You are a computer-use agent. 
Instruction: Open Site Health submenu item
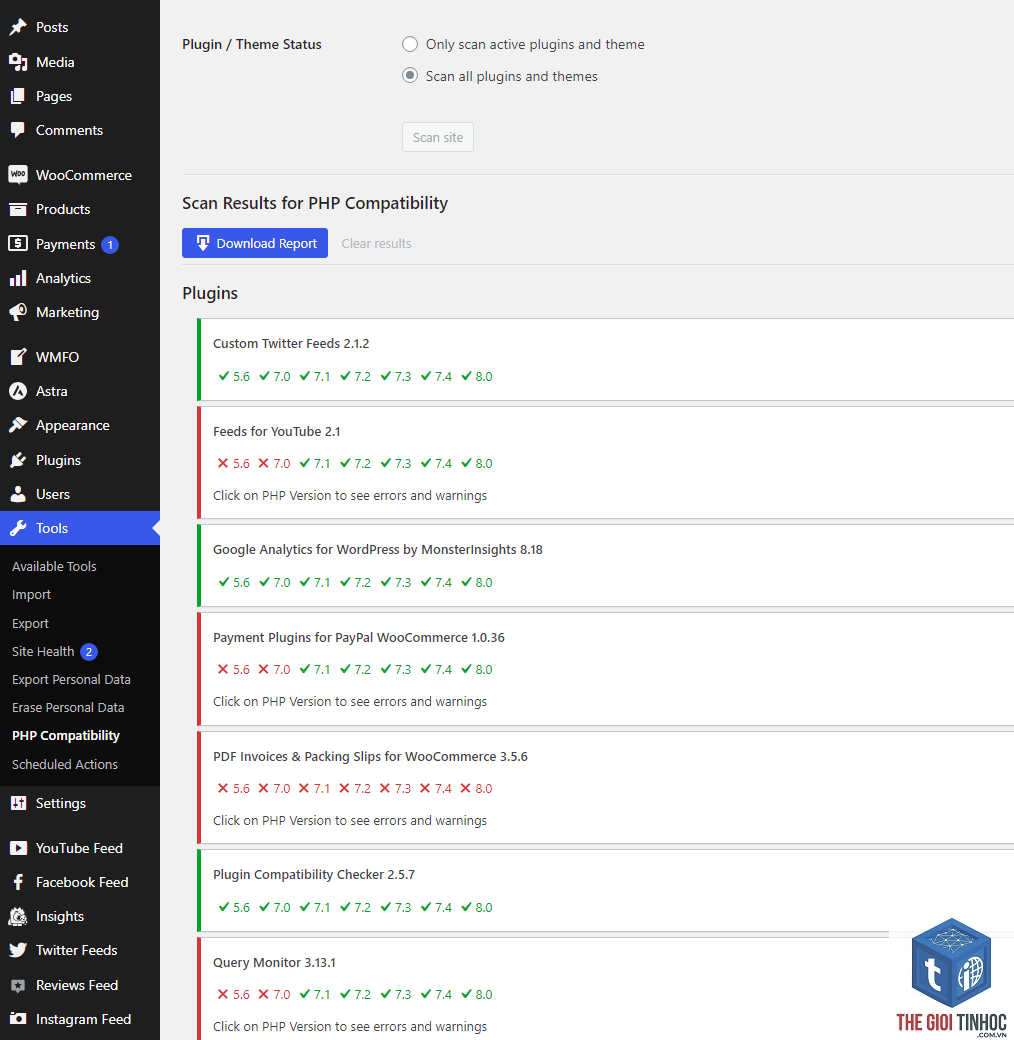[x=43, y=651]
